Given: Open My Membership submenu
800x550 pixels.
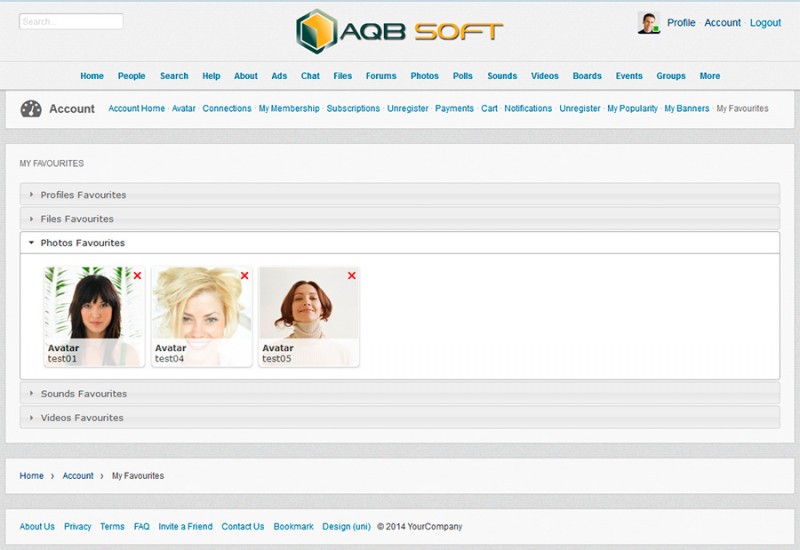Looking at the screenshot, I should tap(289, 108).
